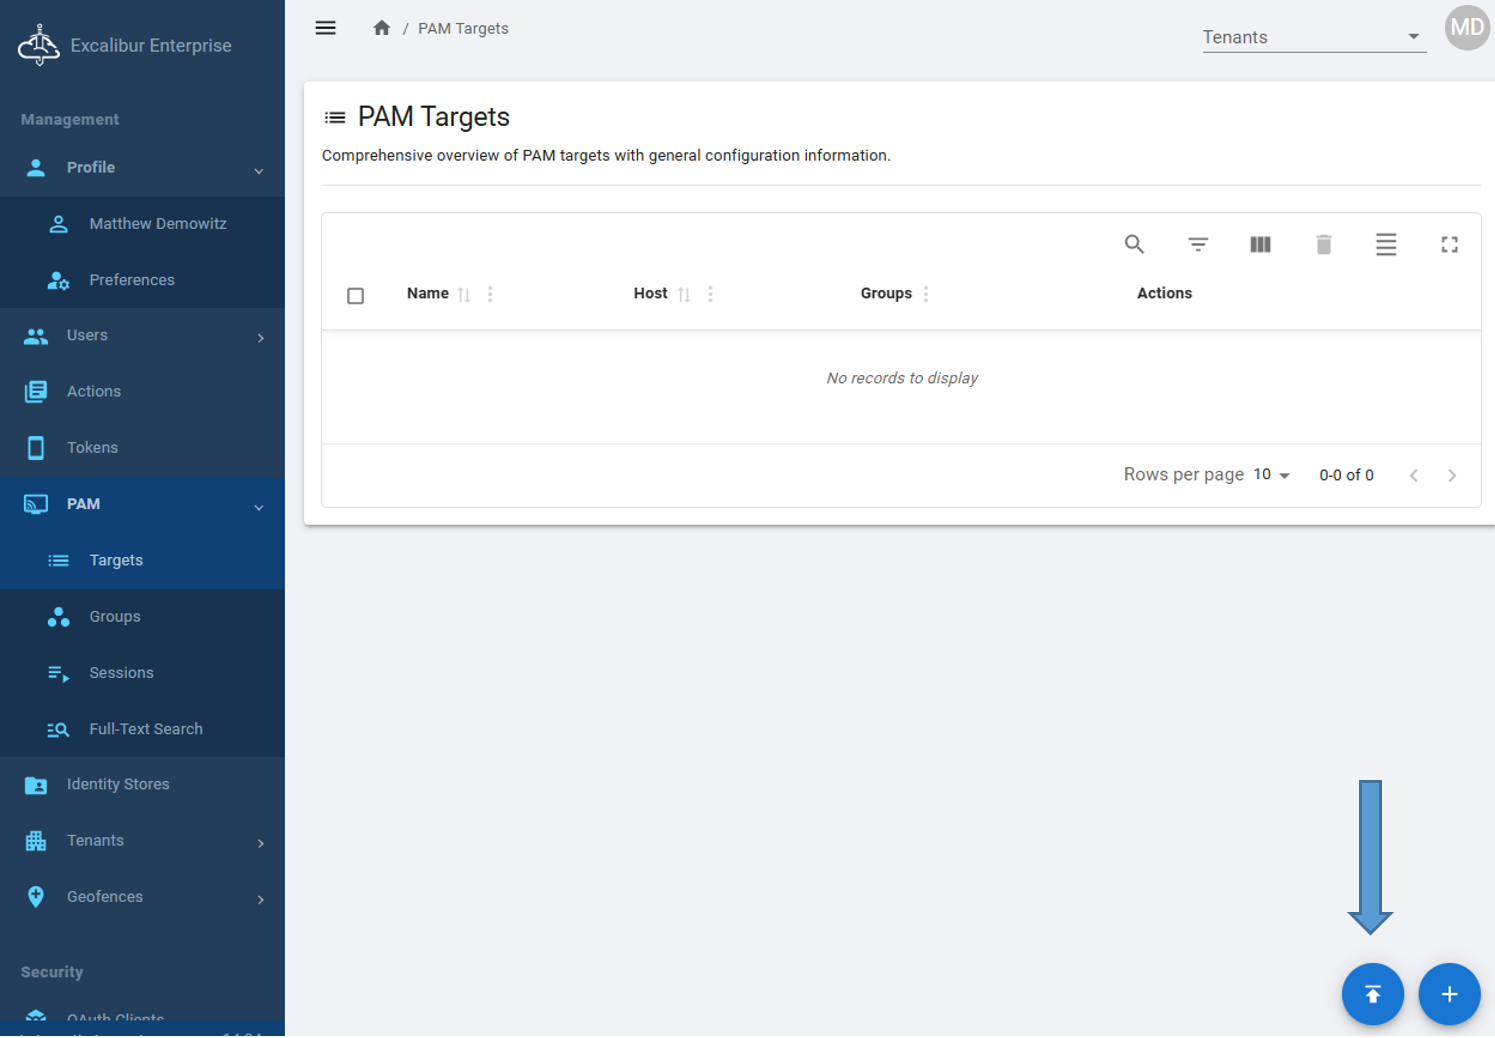Click the Name column header
The width and height of the screenshot is (1495, 1038).
pos(427,293)
